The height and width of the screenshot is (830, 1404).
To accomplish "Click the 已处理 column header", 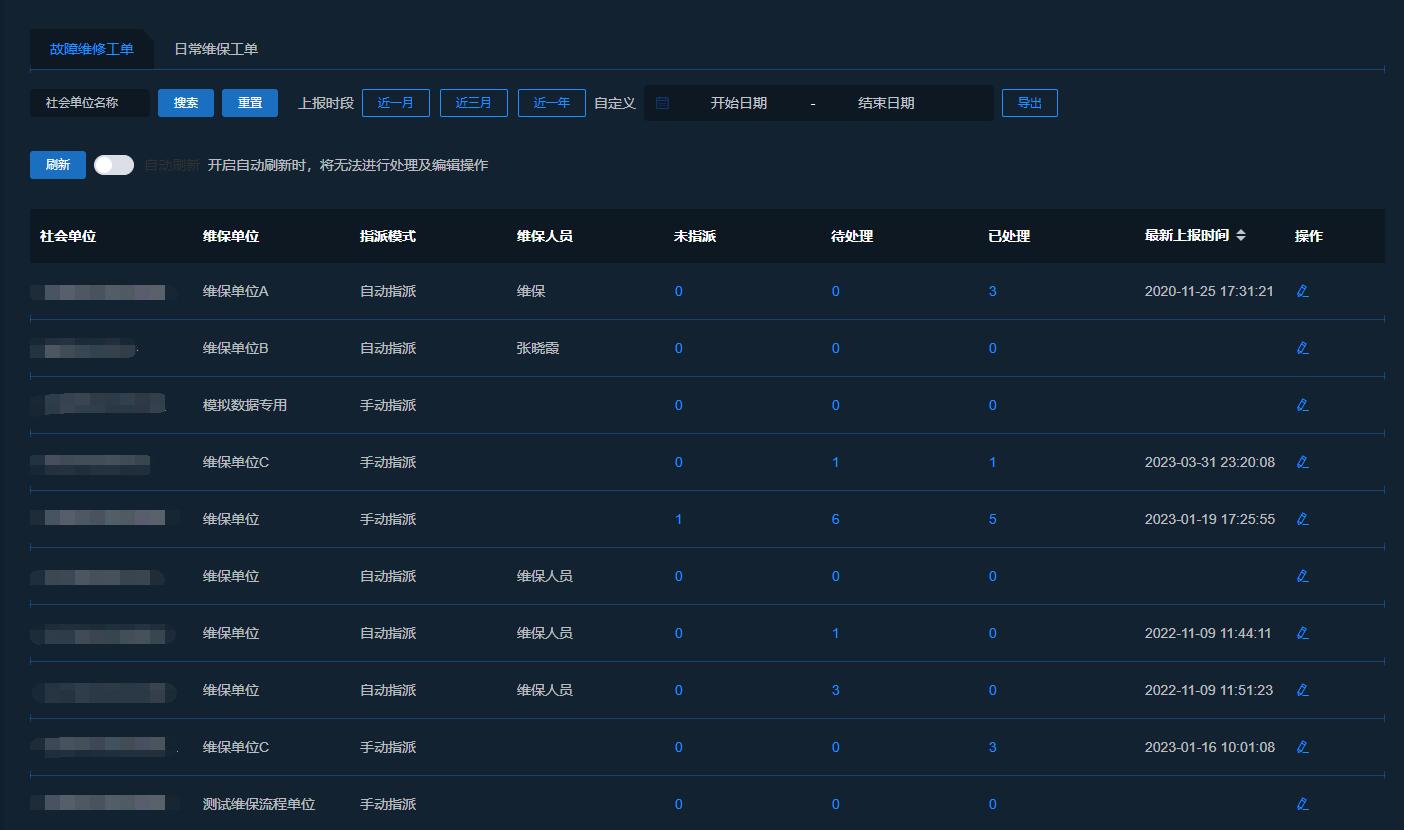I will pyautogui.click(x=1009, y=236).
